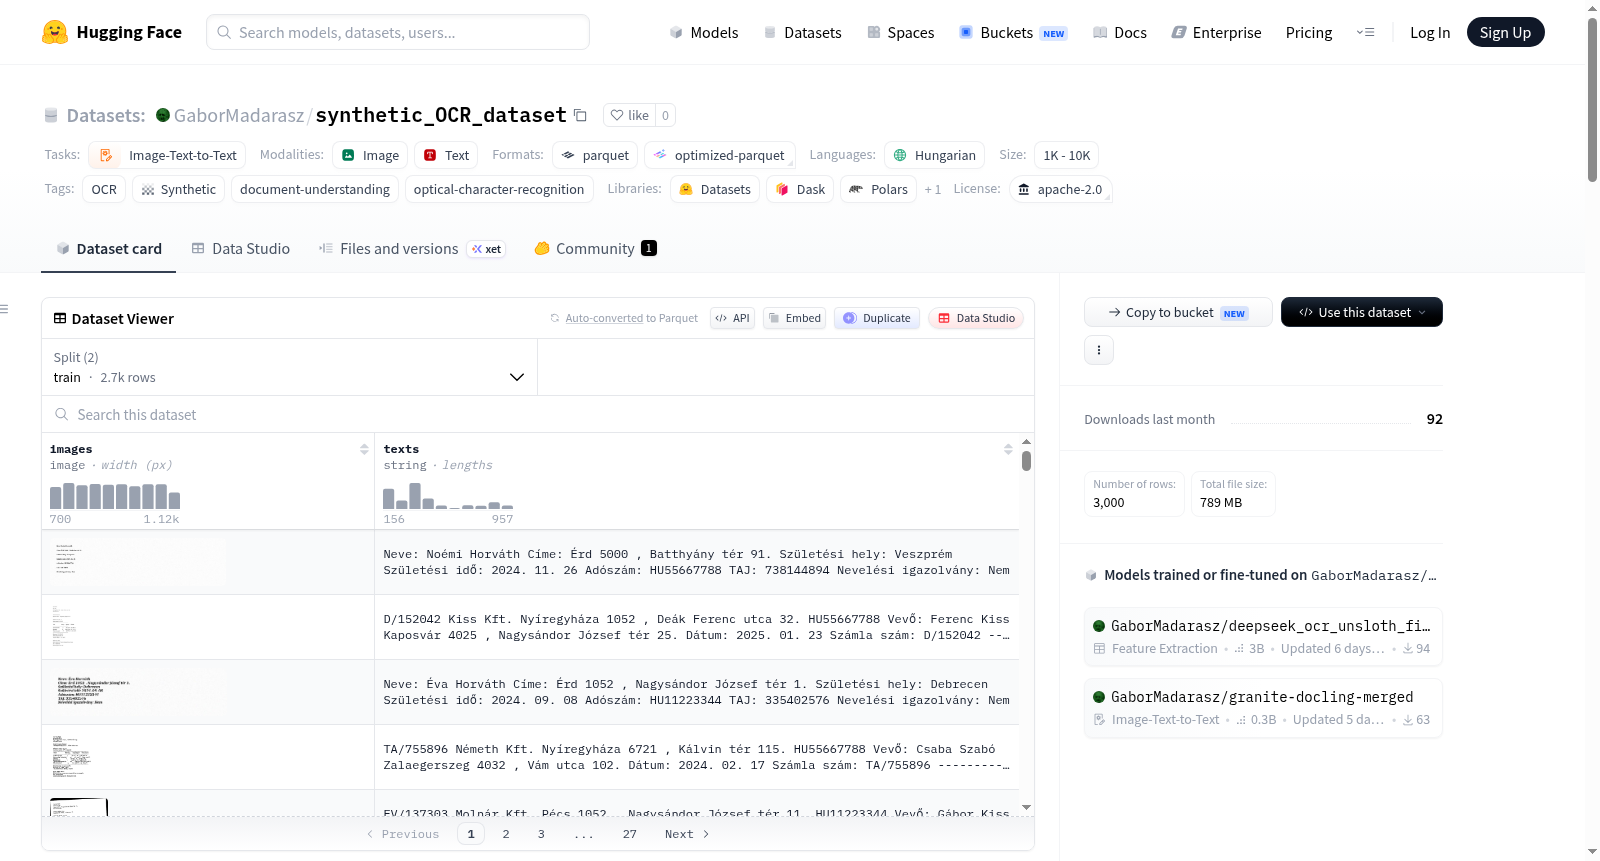Click the Duplicate button
Image resolution: width=1600 pixels, height=861 pixels.
[x=877, y=318]
